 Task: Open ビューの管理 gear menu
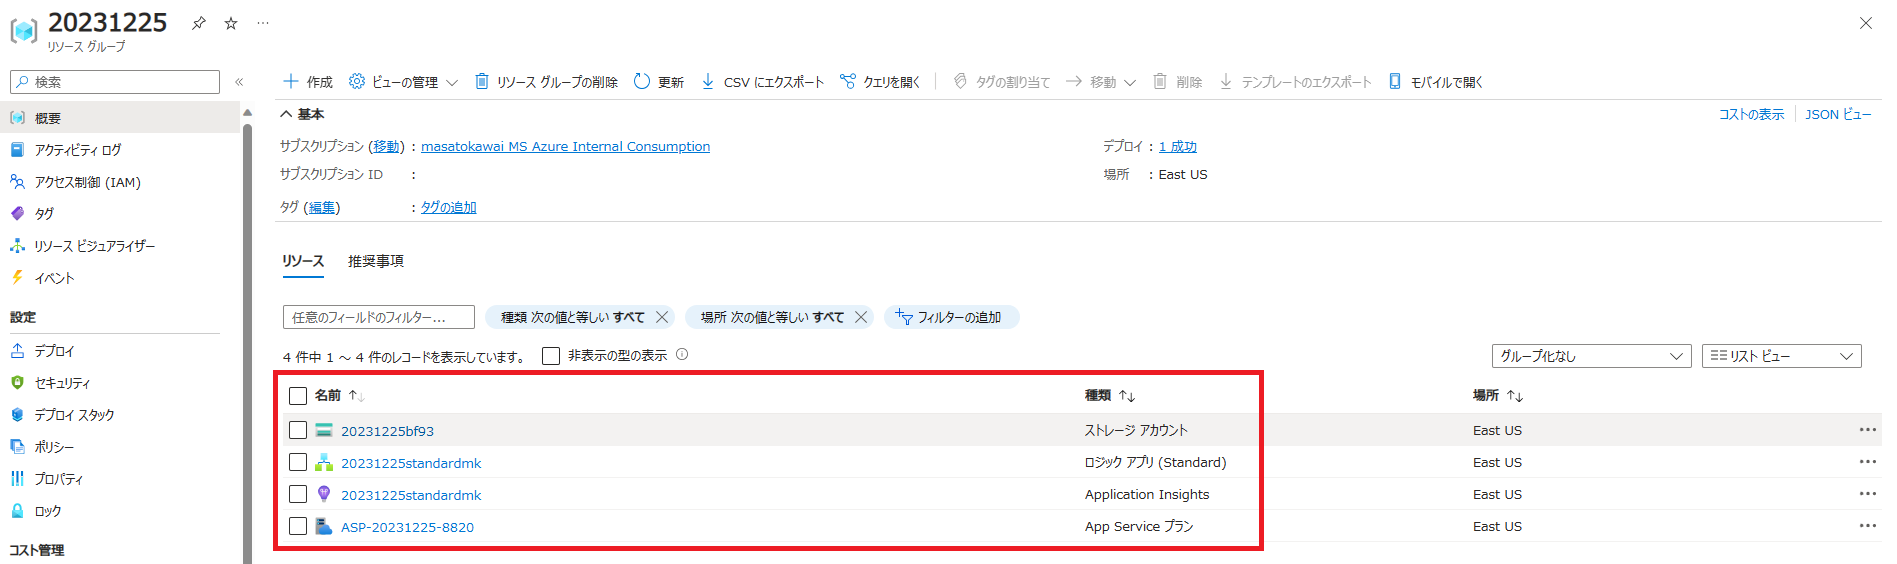[x=402, y=82]
